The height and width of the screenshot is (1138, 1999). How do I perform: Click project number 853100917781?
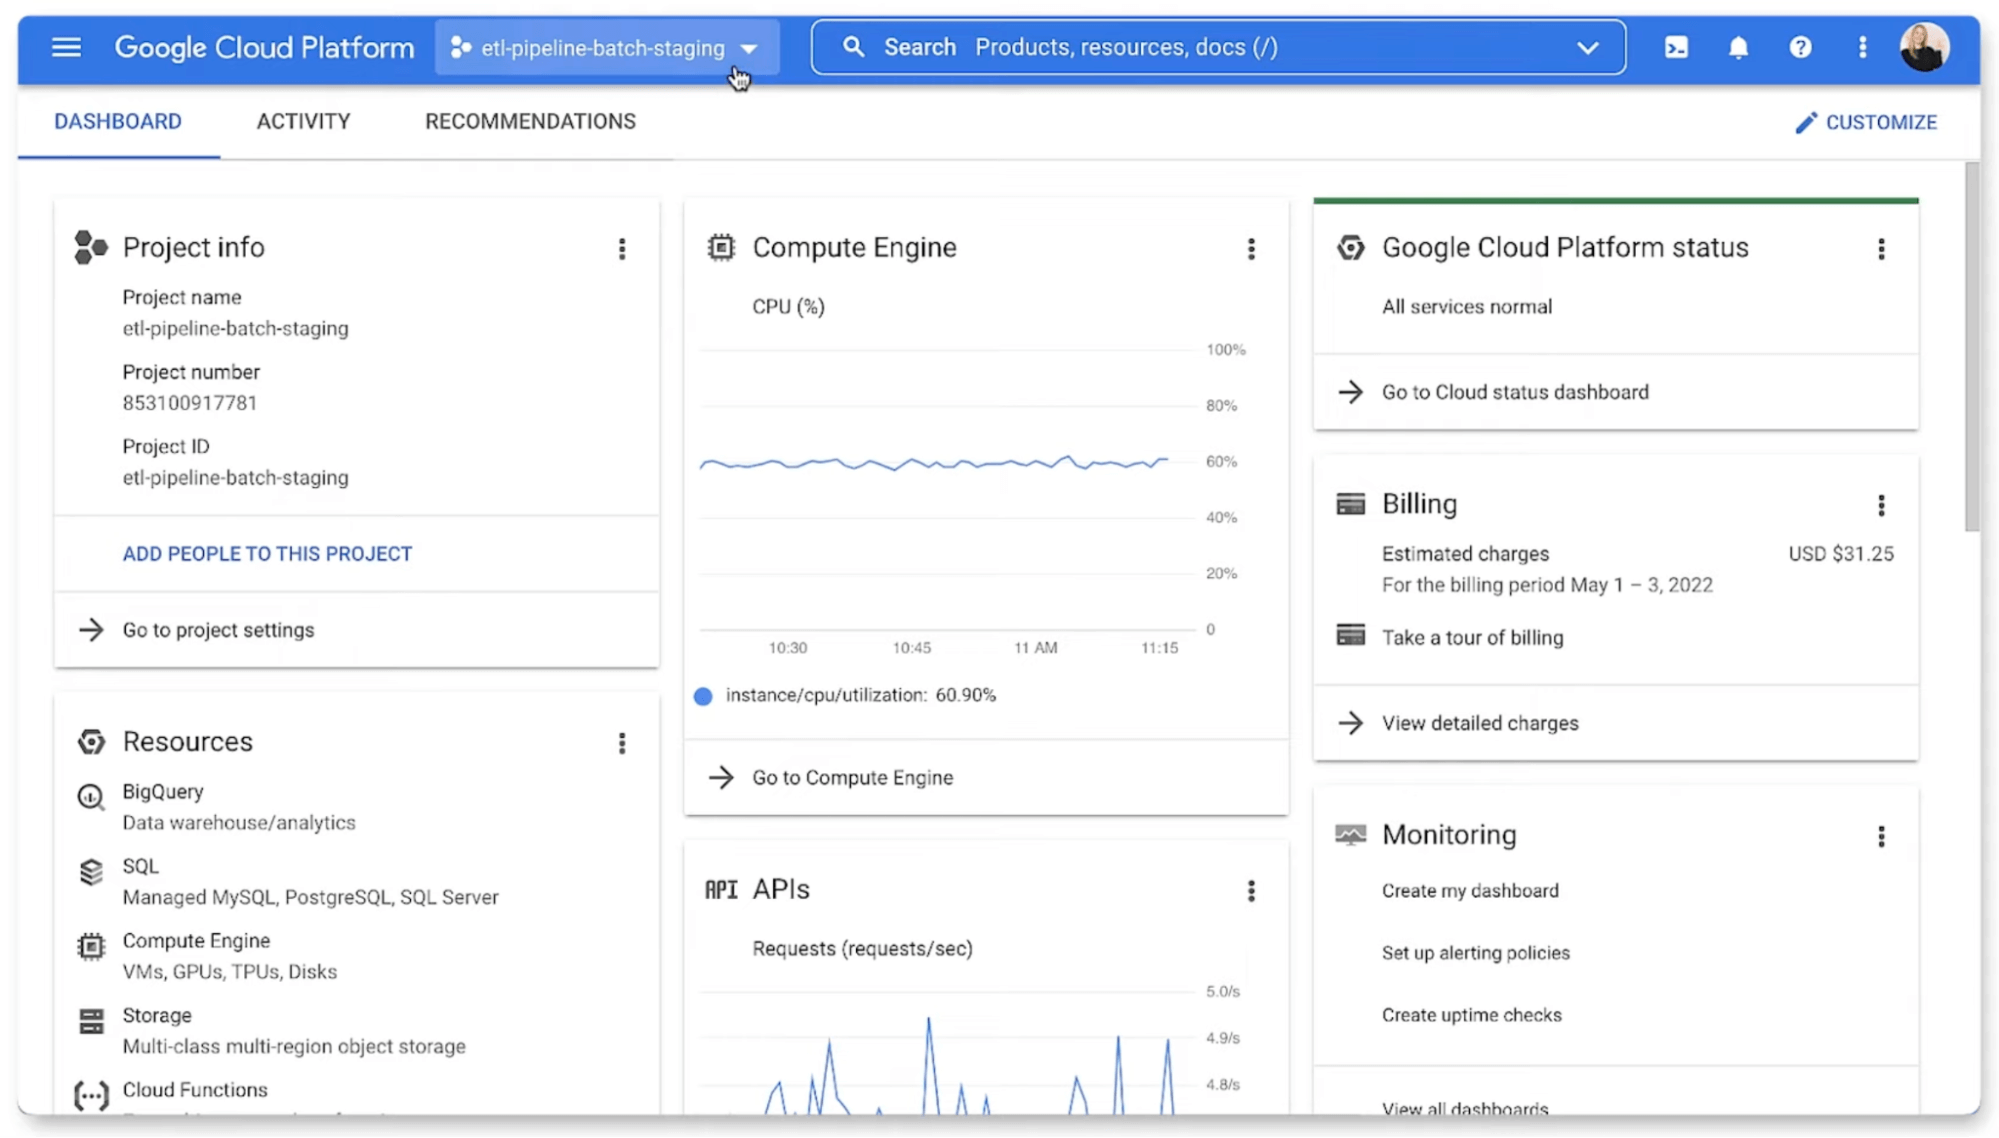(190, 403)
